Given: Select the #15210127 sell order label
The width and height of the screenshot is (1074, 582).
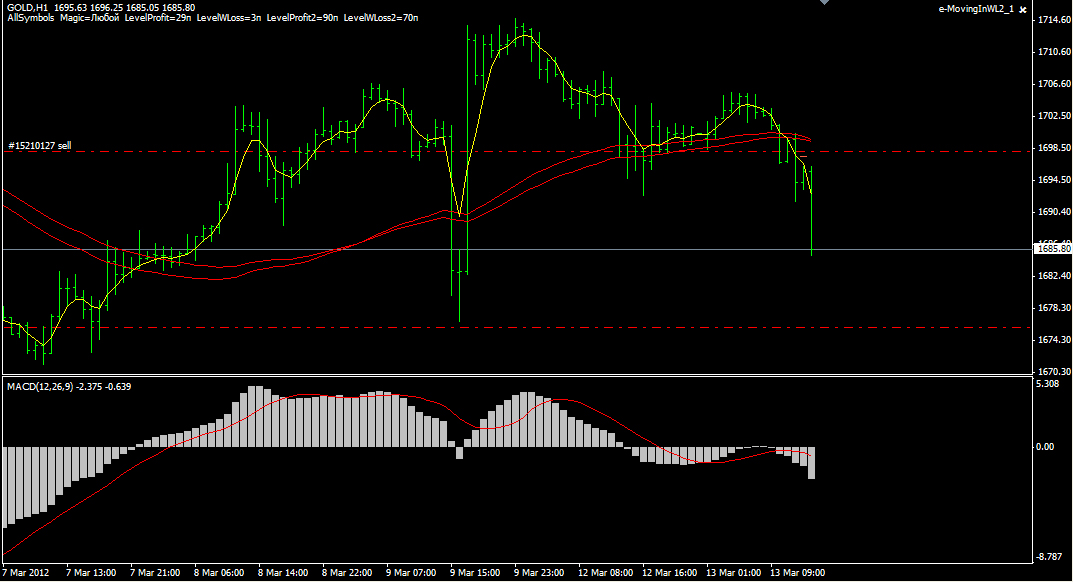Looking at the screenshot, I should click(x=40, y=146).
